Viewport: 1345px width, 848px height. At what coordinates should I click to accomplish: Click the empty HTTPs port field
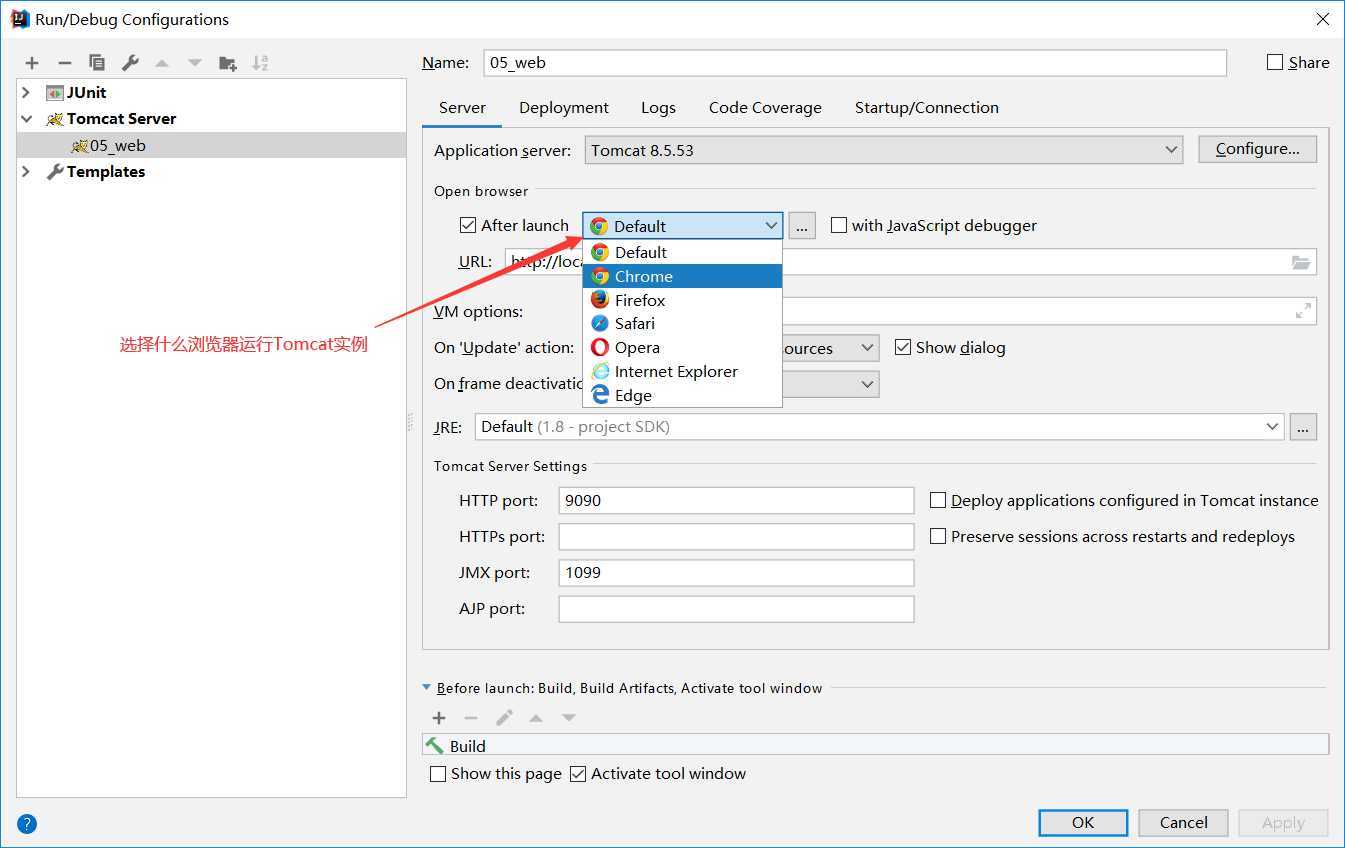coord(737,537)
